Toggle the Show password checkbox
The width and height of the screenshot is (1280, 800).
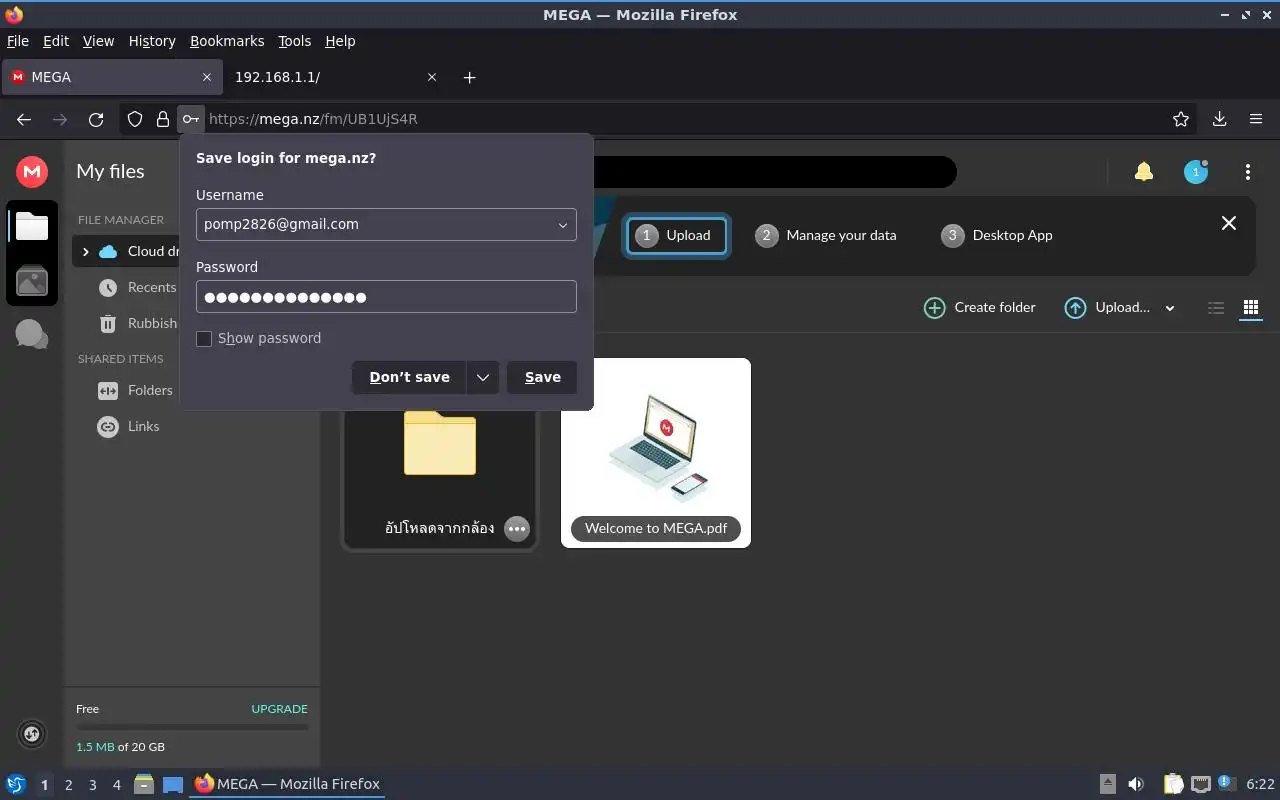tap(204, 339)
